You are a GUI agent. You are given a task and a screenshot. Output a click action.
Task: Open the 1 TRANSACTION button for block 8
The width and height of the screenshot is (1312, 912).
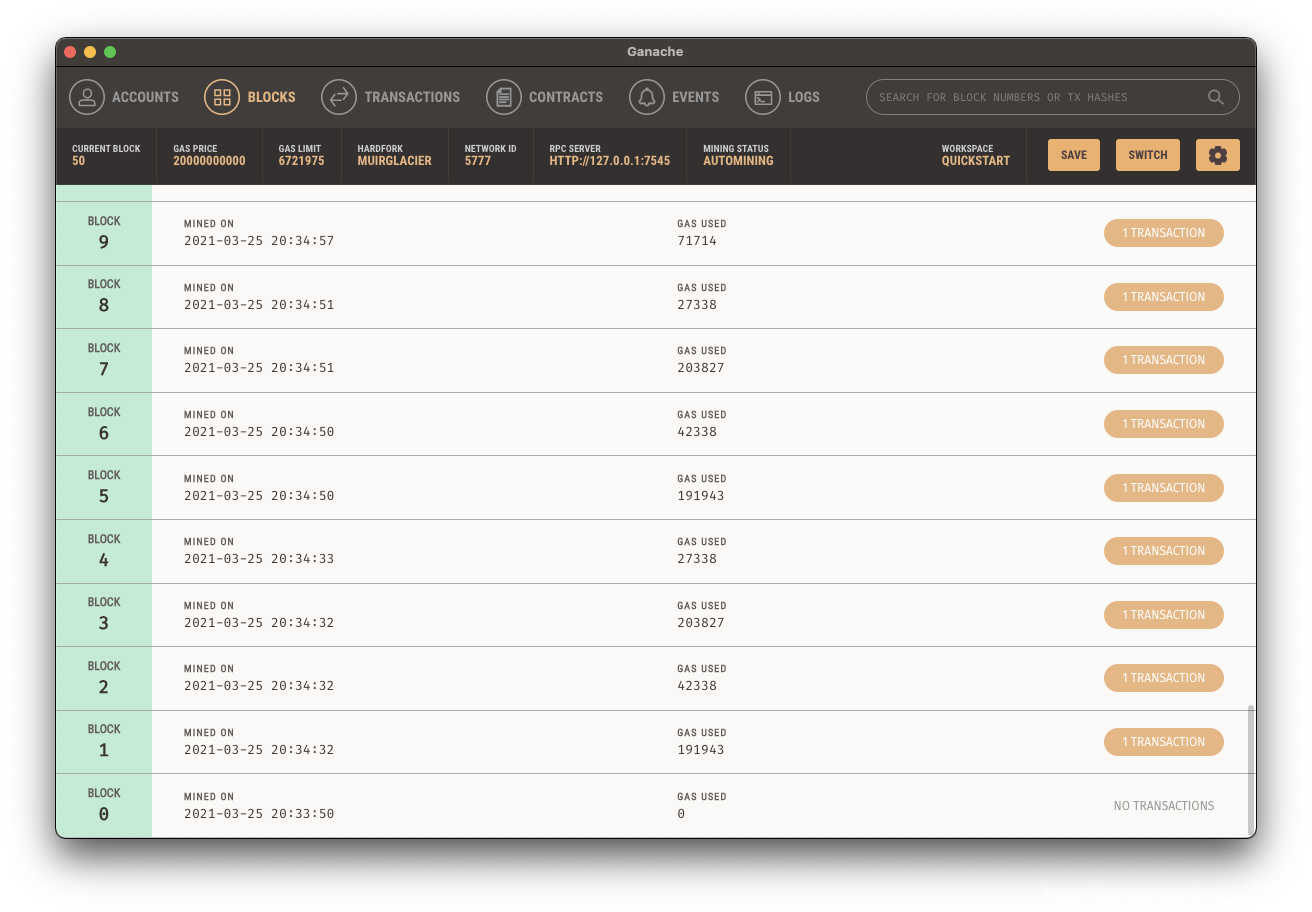click(x=1164, y=297)
